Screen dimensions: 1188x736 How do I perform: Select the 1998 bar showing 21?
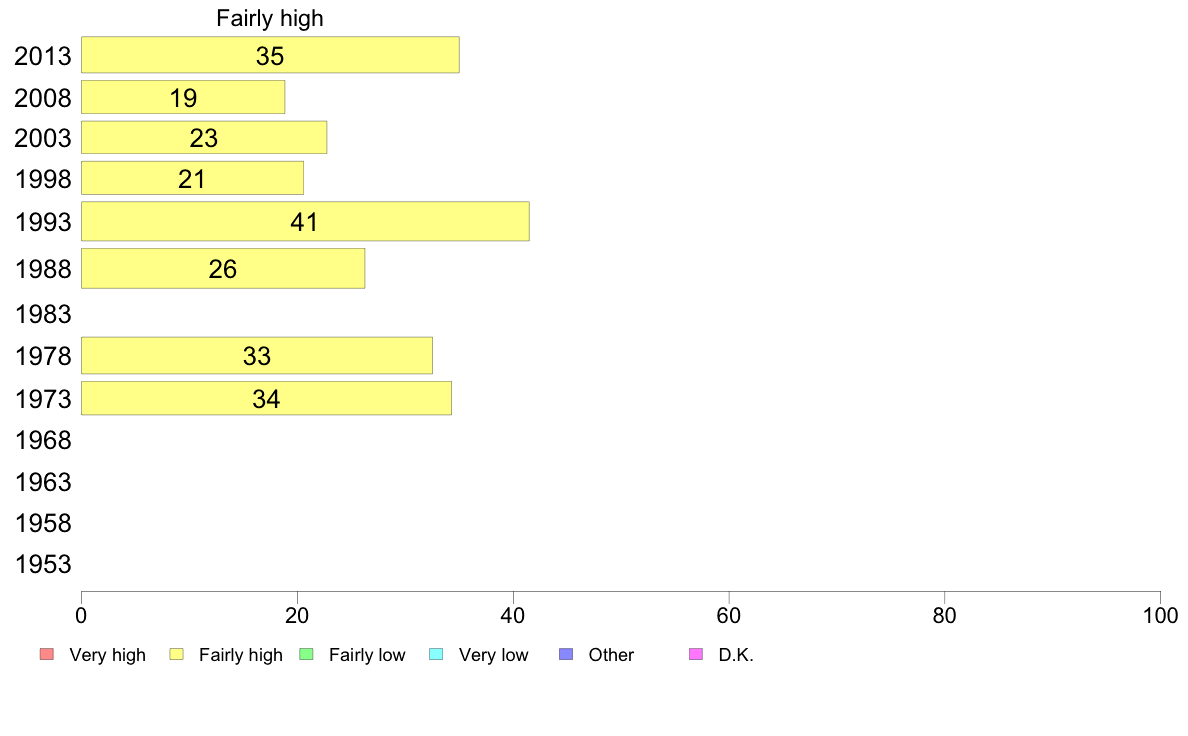pos(192,178)
